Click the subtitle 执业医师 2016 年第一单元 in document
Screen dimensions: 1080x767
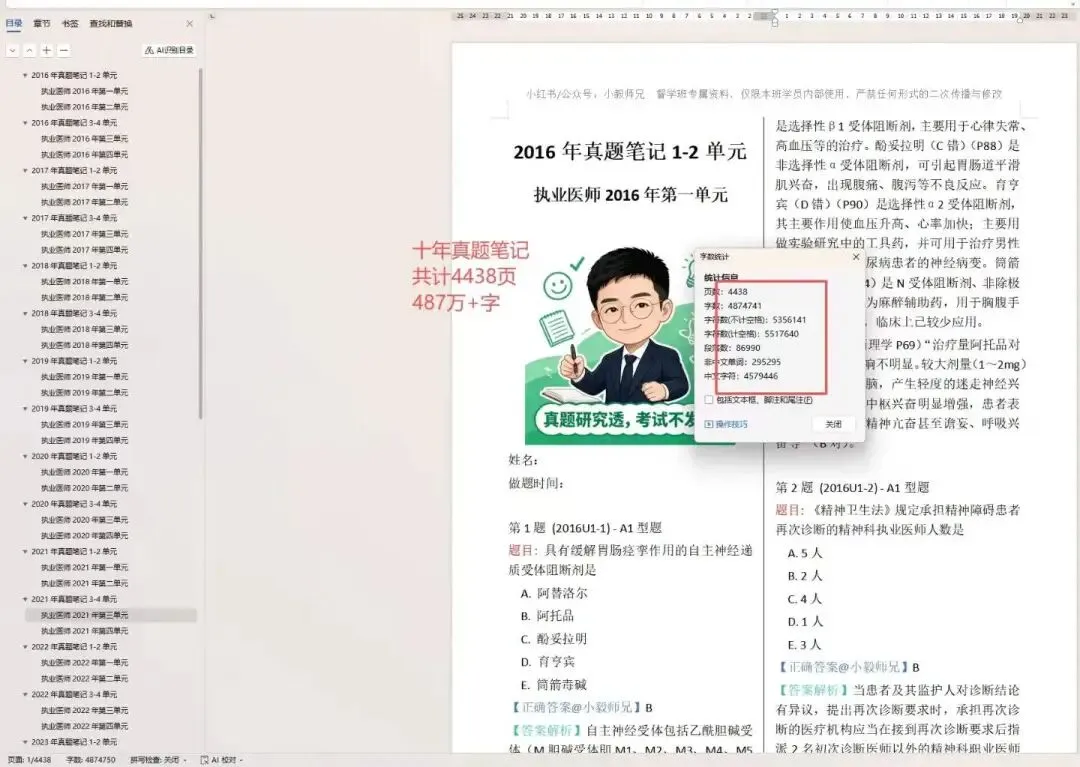pyautogui.click(x=630, y=195)
